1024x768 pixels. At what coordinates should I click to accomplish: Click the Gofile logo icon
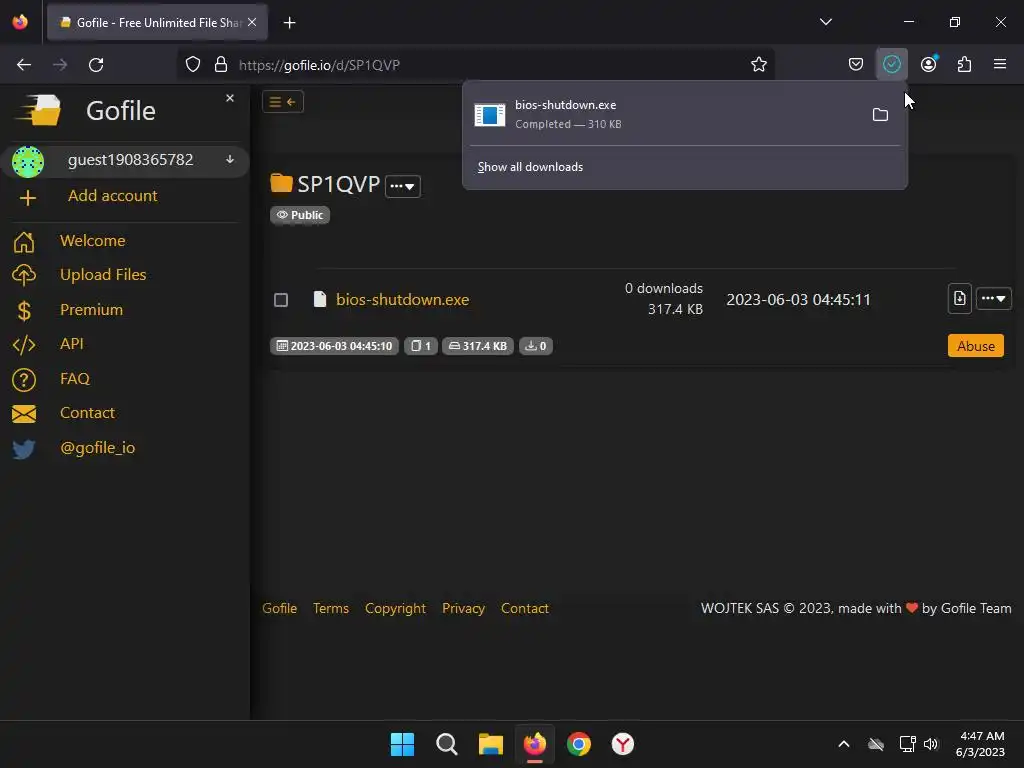point(39,110)
